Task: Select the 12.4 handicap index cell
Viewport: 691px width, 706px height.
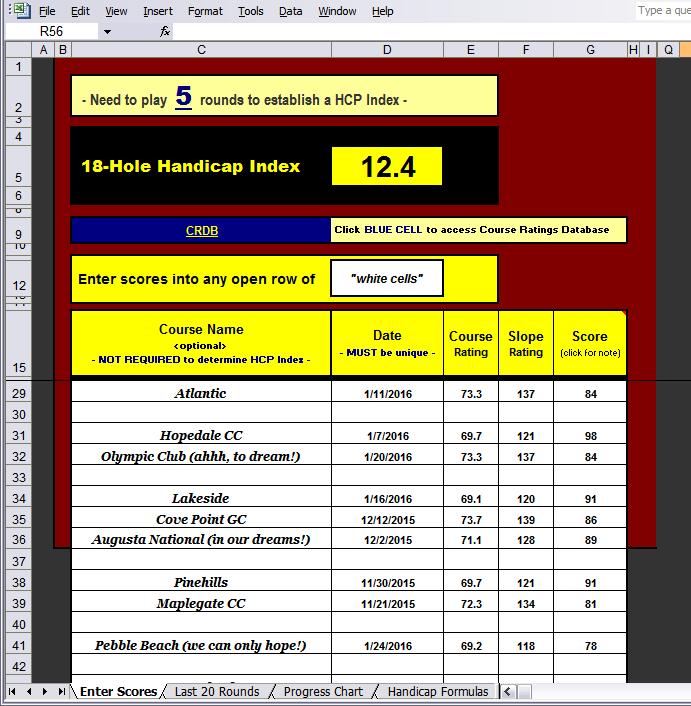Action: (387, 166)
